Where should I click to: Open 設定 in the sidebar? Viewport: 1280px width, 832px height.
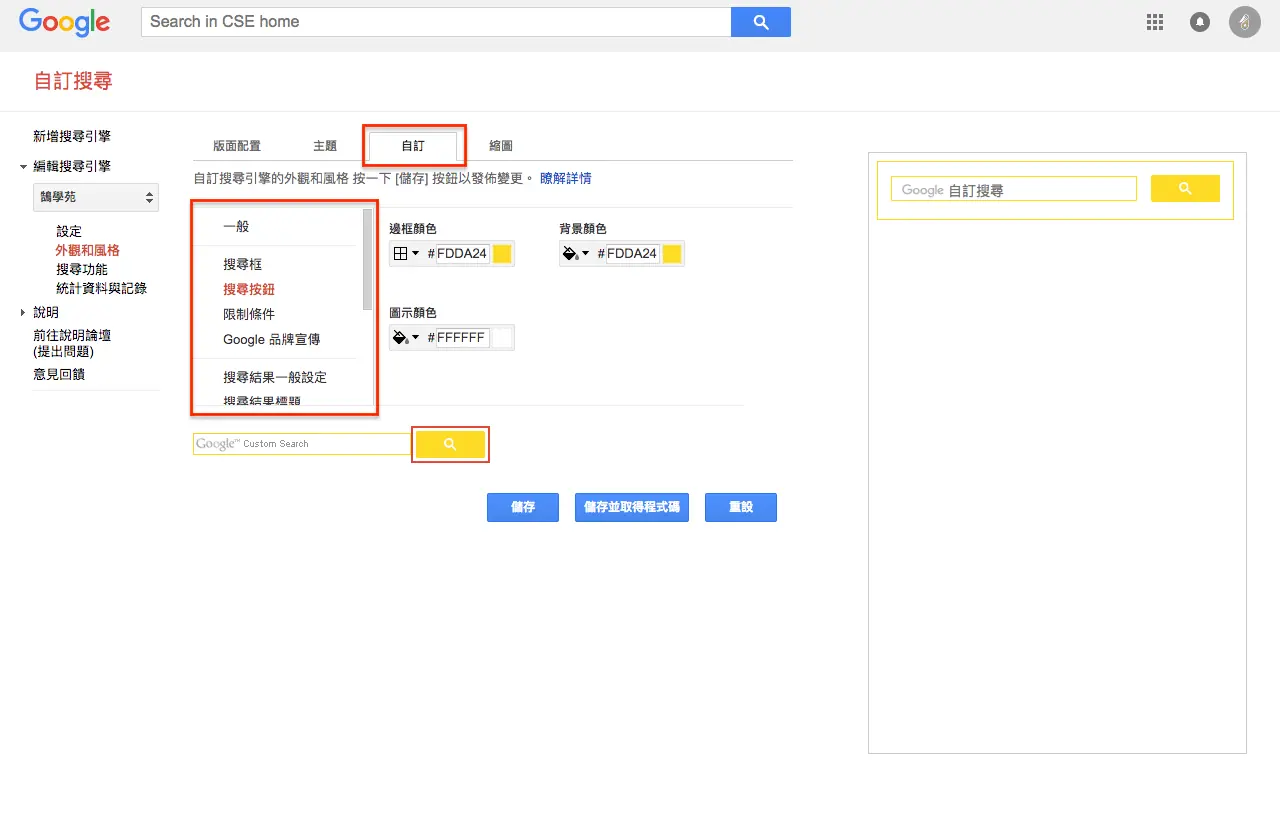[69, 232]
